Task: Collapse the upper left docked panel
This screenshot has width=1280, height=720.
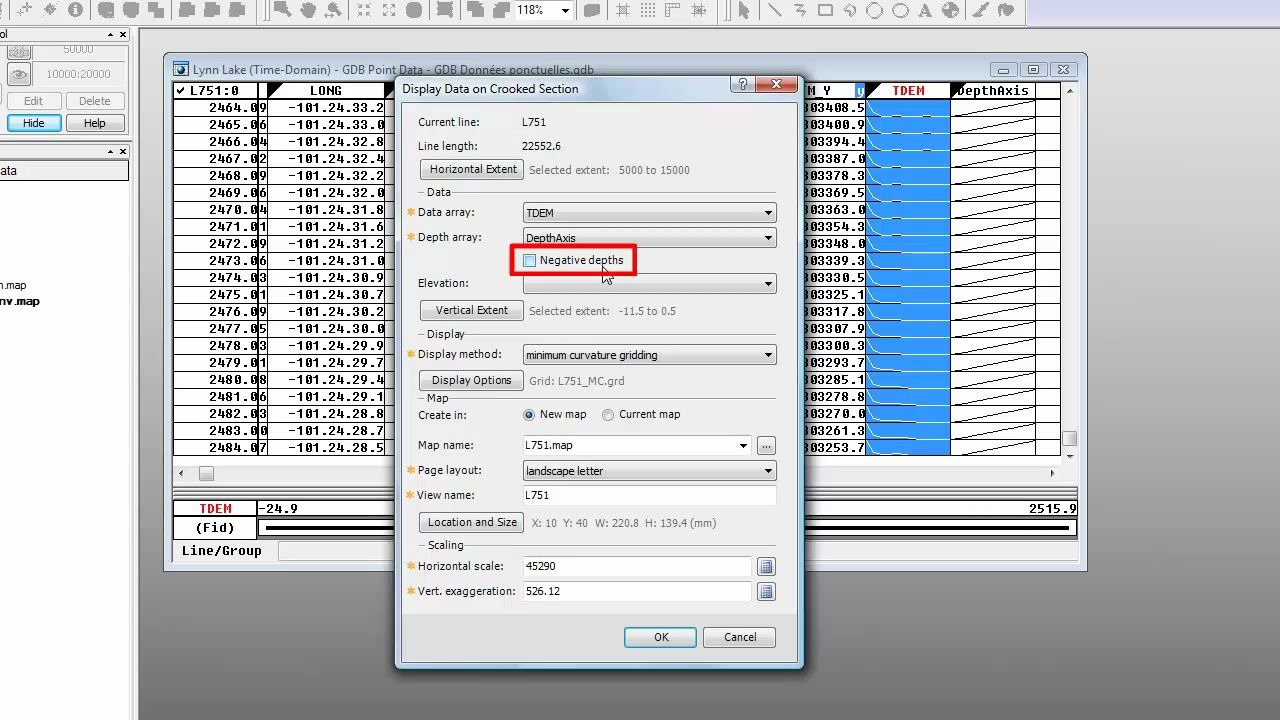Action: click(110, 34)
